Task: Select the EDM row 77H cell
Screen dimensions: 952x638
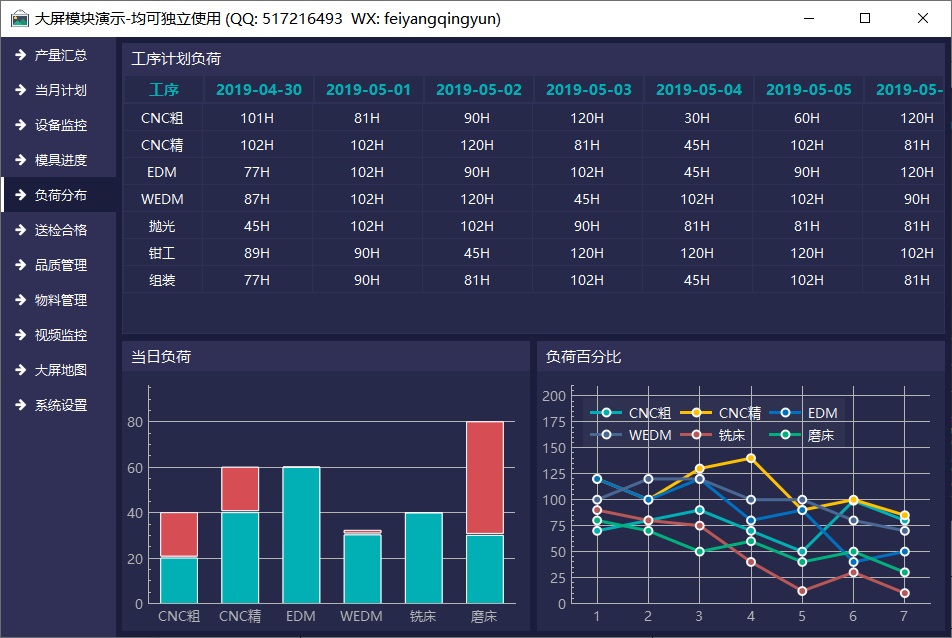Action: (x=257, y=172)
